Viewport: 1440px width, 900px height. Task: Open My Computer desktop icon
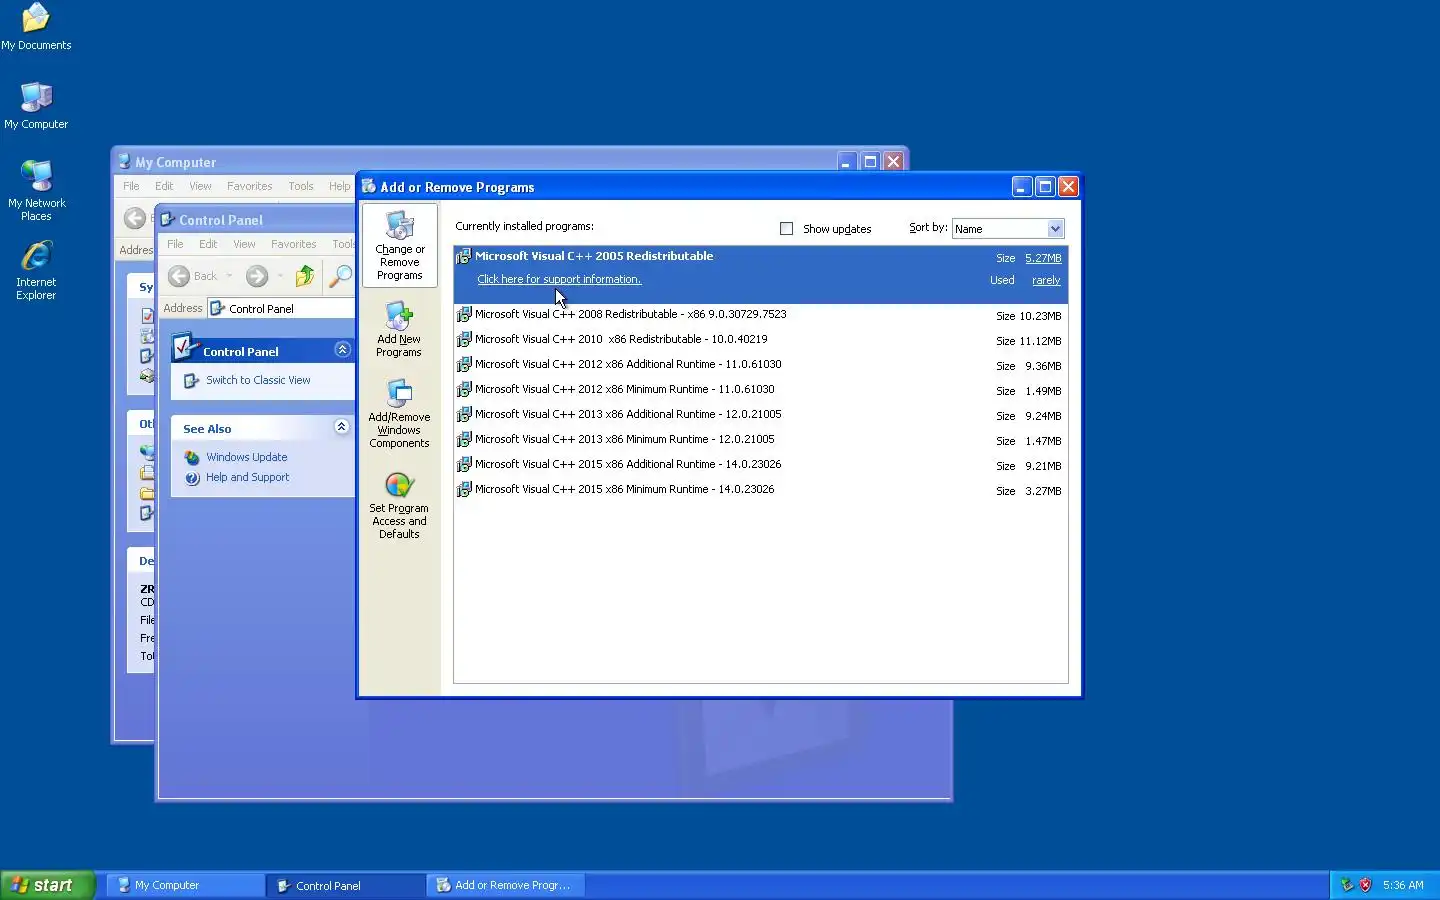tap(36, 98)
